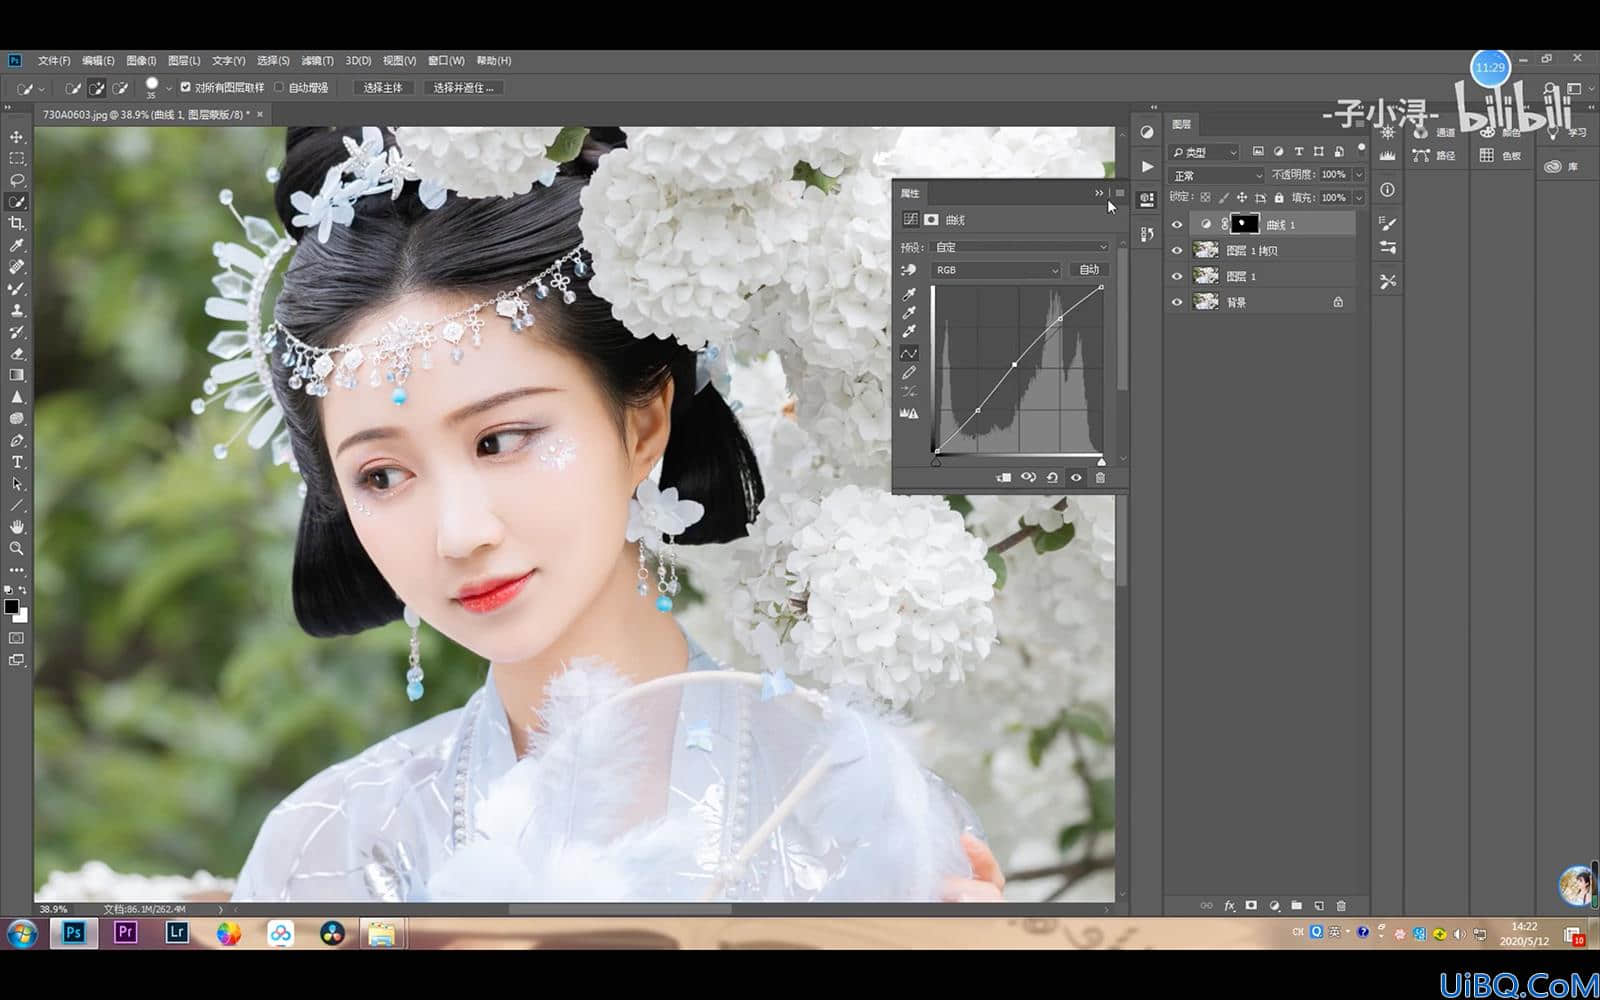Choose the add-to-selection brush mode
1600x1000 pixels.
97,88
